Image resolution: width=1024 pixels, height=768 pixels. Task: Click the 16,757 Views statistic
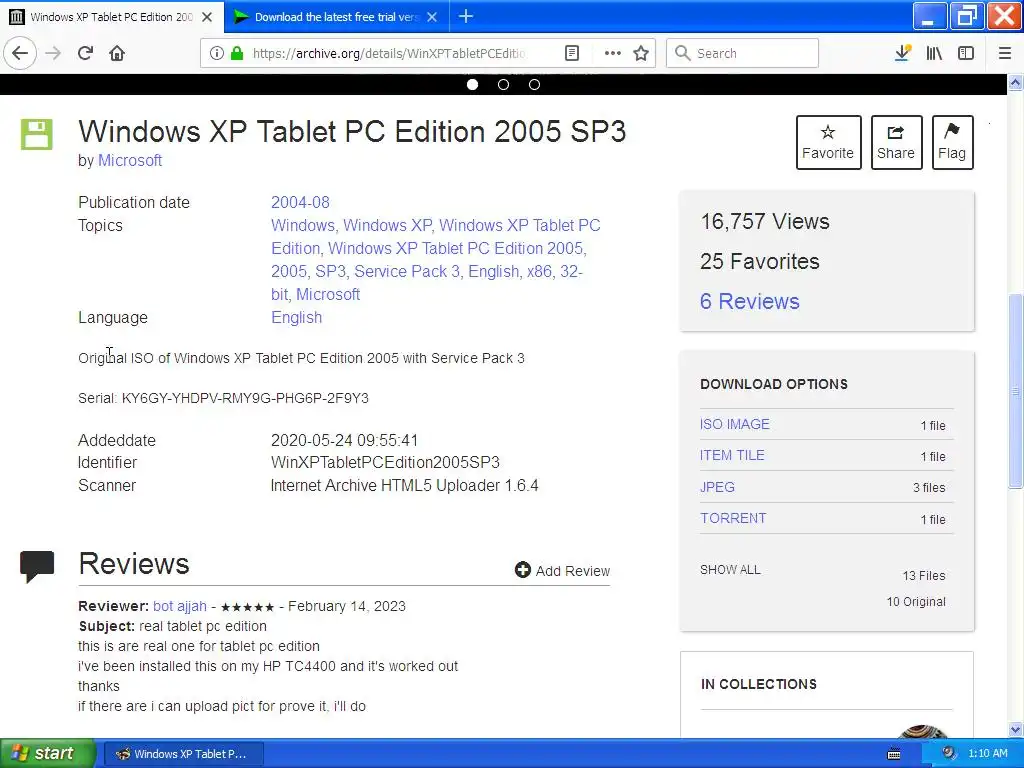pos(765,221)
